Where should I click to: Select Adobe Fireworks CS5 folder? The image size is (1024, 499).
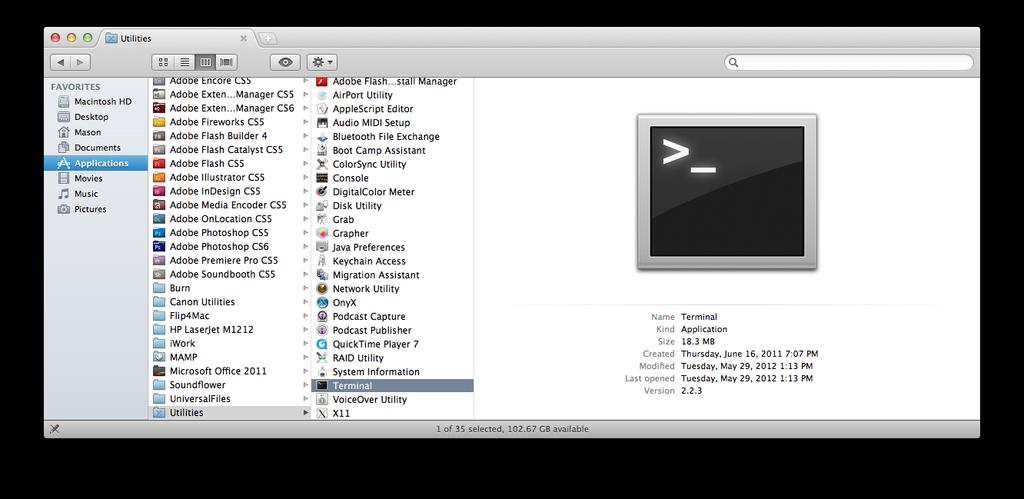[x=230, y=121]
